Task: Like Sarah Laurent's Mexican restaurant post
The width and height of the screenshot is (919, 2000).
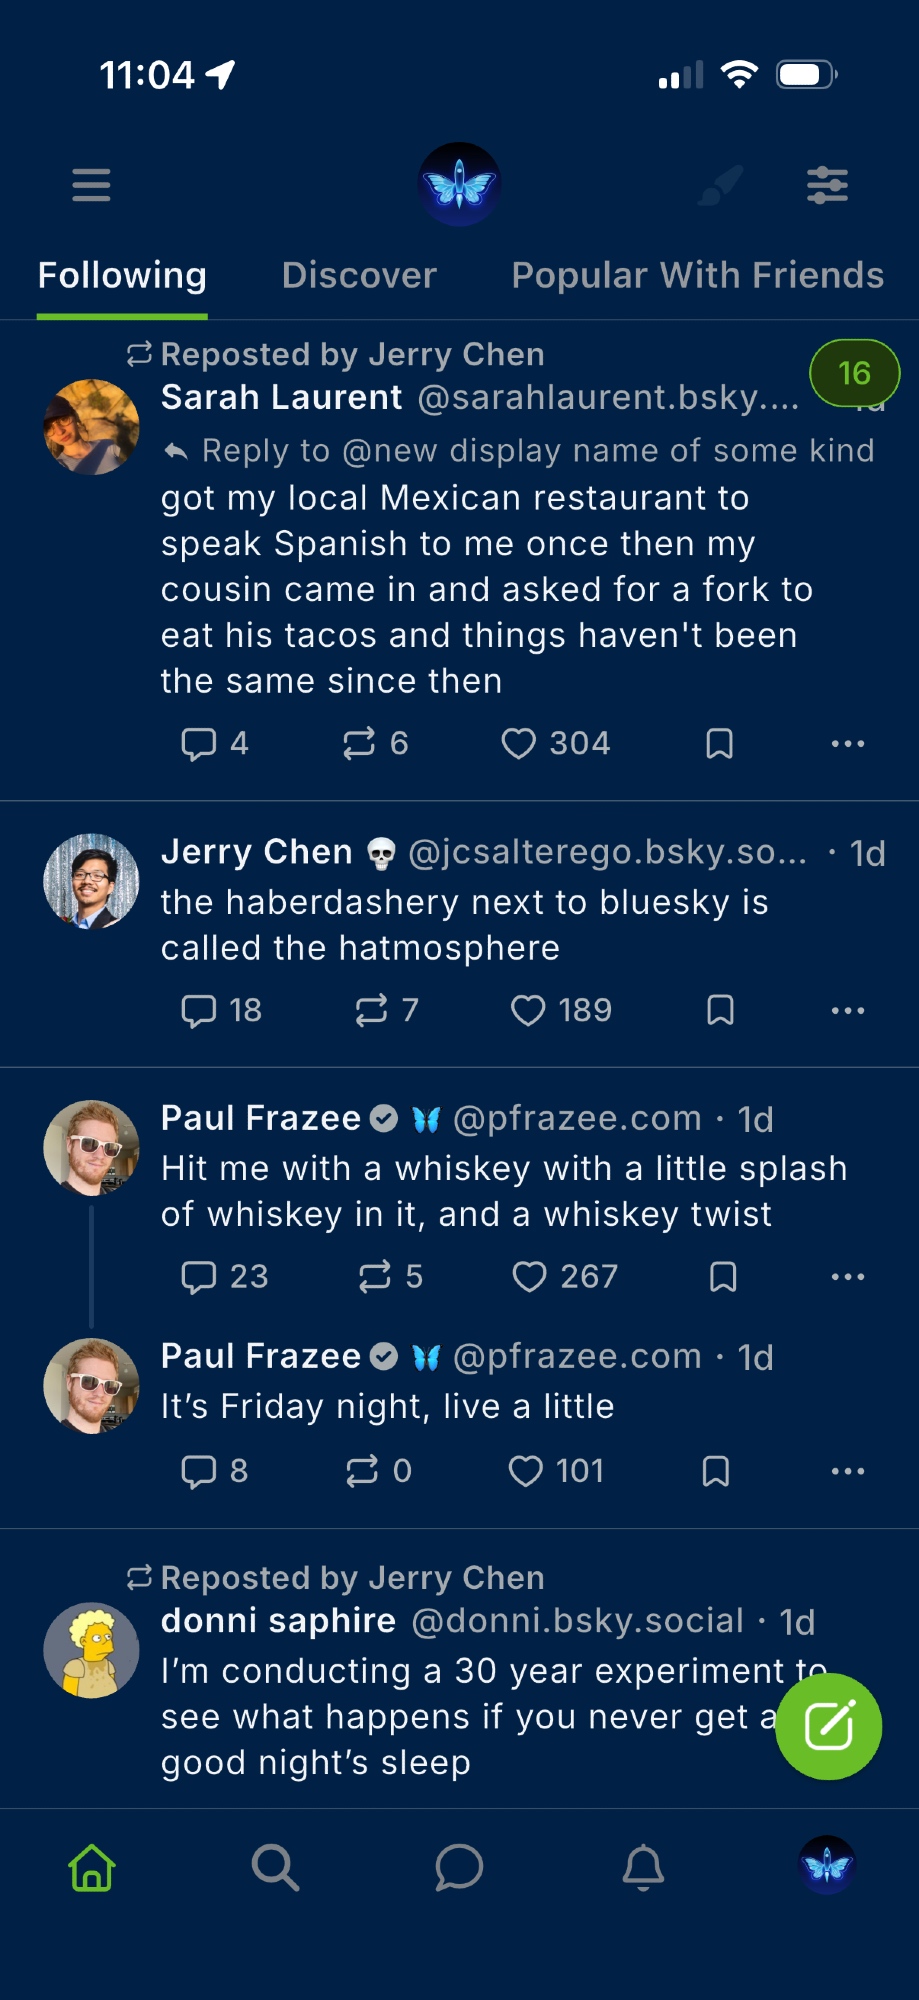Action: (x=518, y=744)
